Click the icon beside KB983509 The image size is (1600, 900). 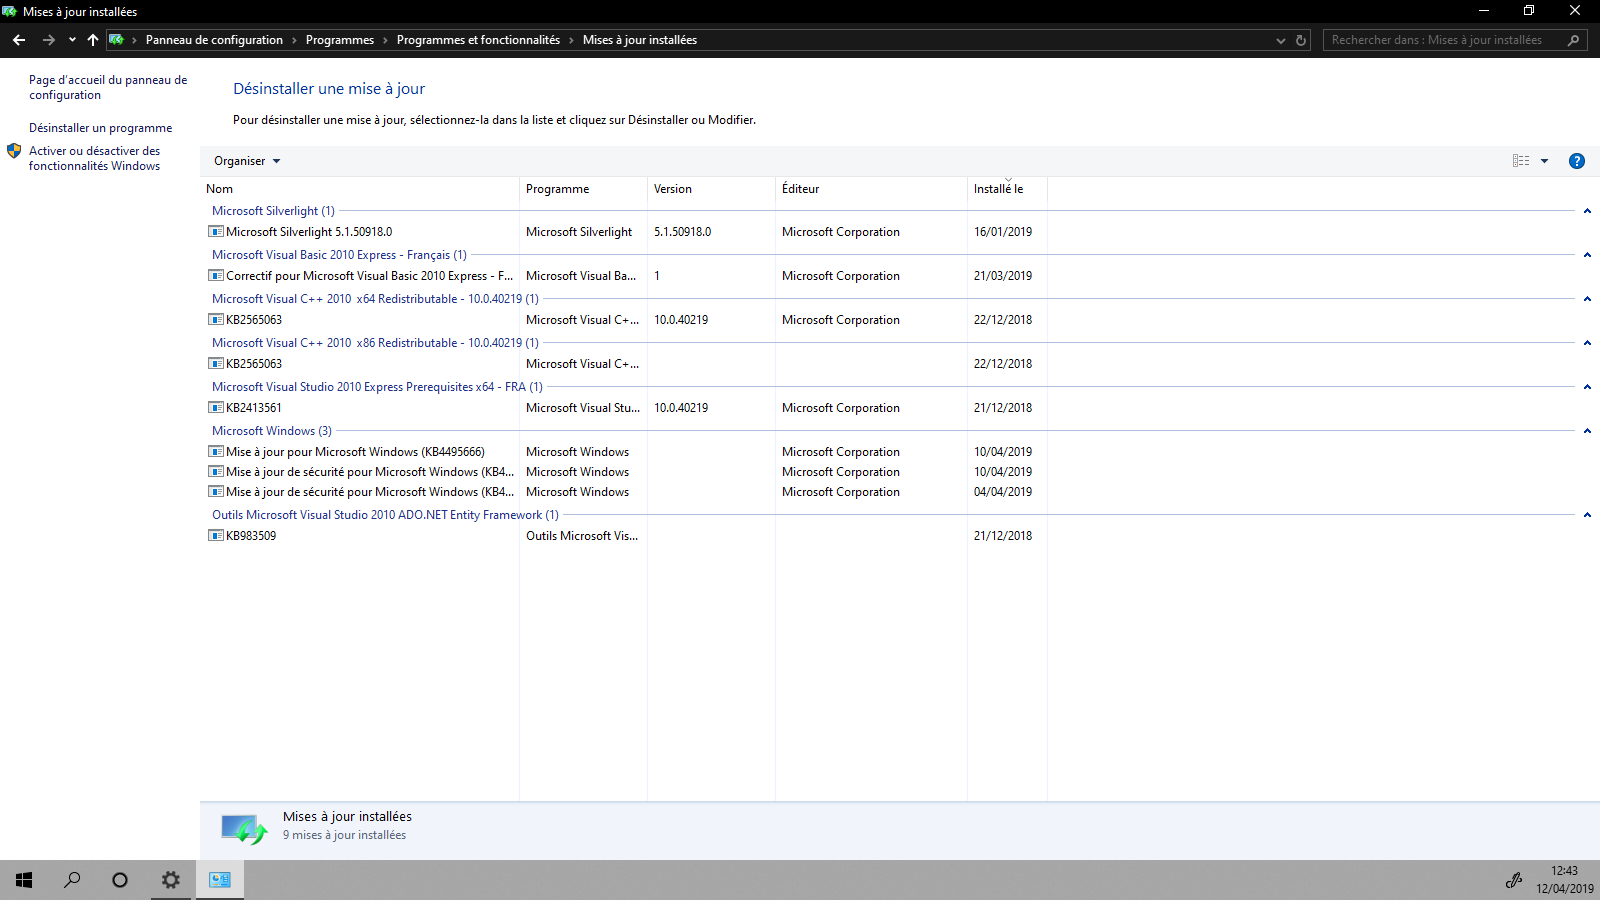[x=215, y=536]
